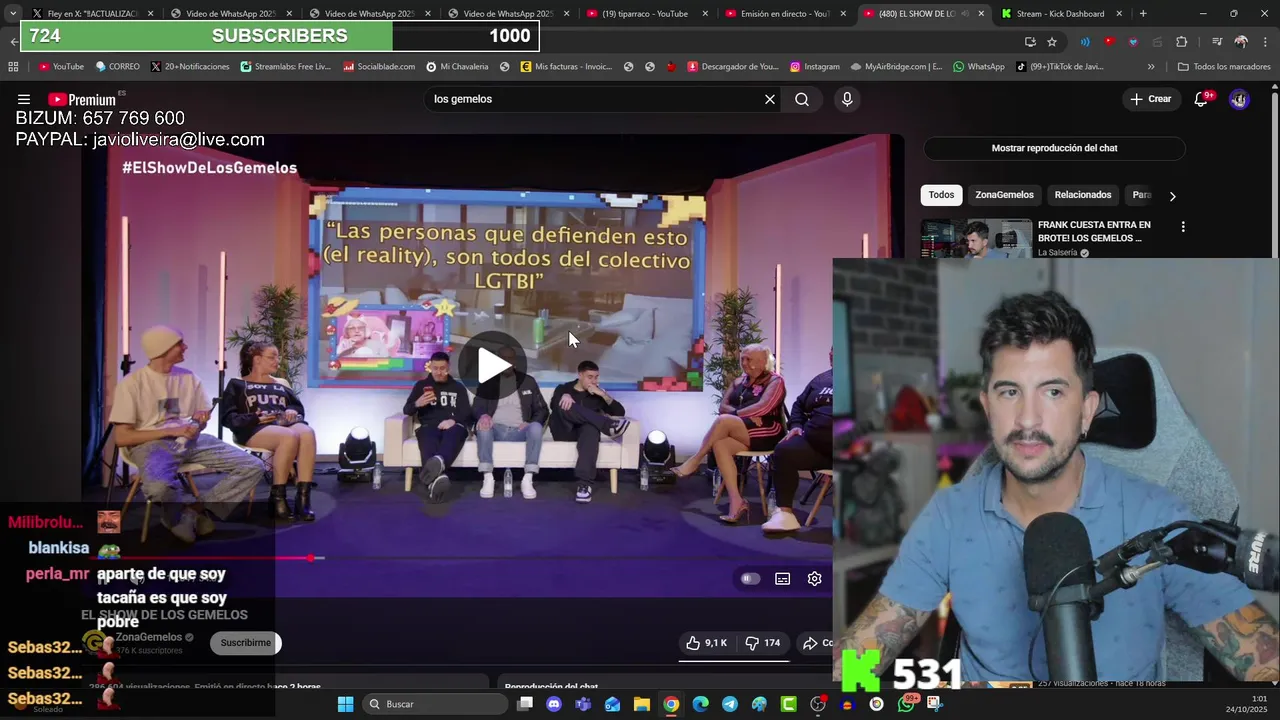Go to YouTube Premium home logo
Image resolution: width=1280 pixels, height=720 pixels.
(82, 99)
